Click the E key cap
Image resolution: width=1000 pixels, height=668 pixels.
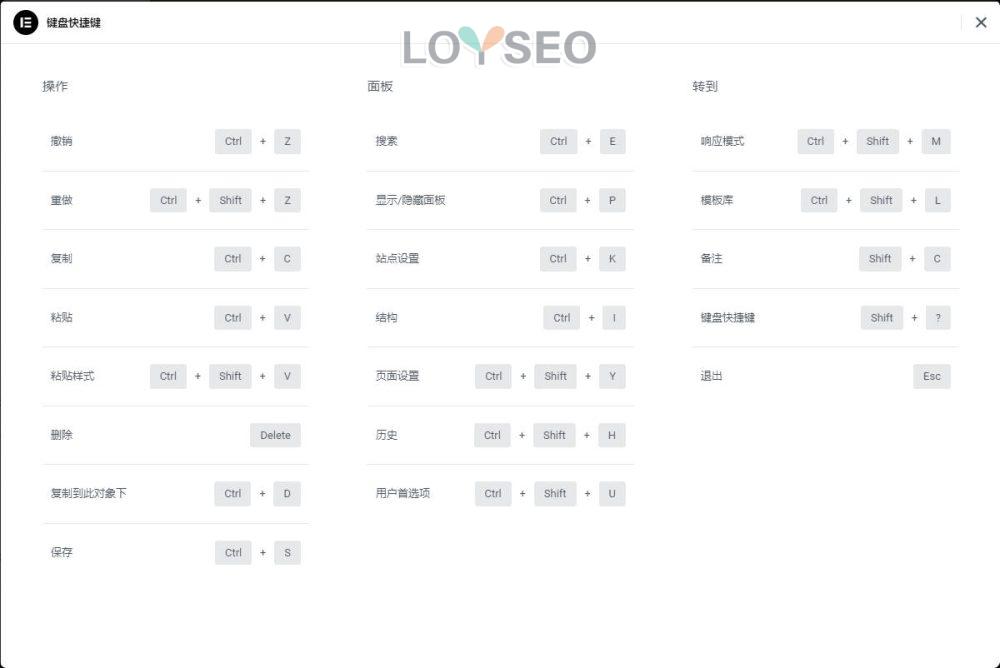[612, 142]
